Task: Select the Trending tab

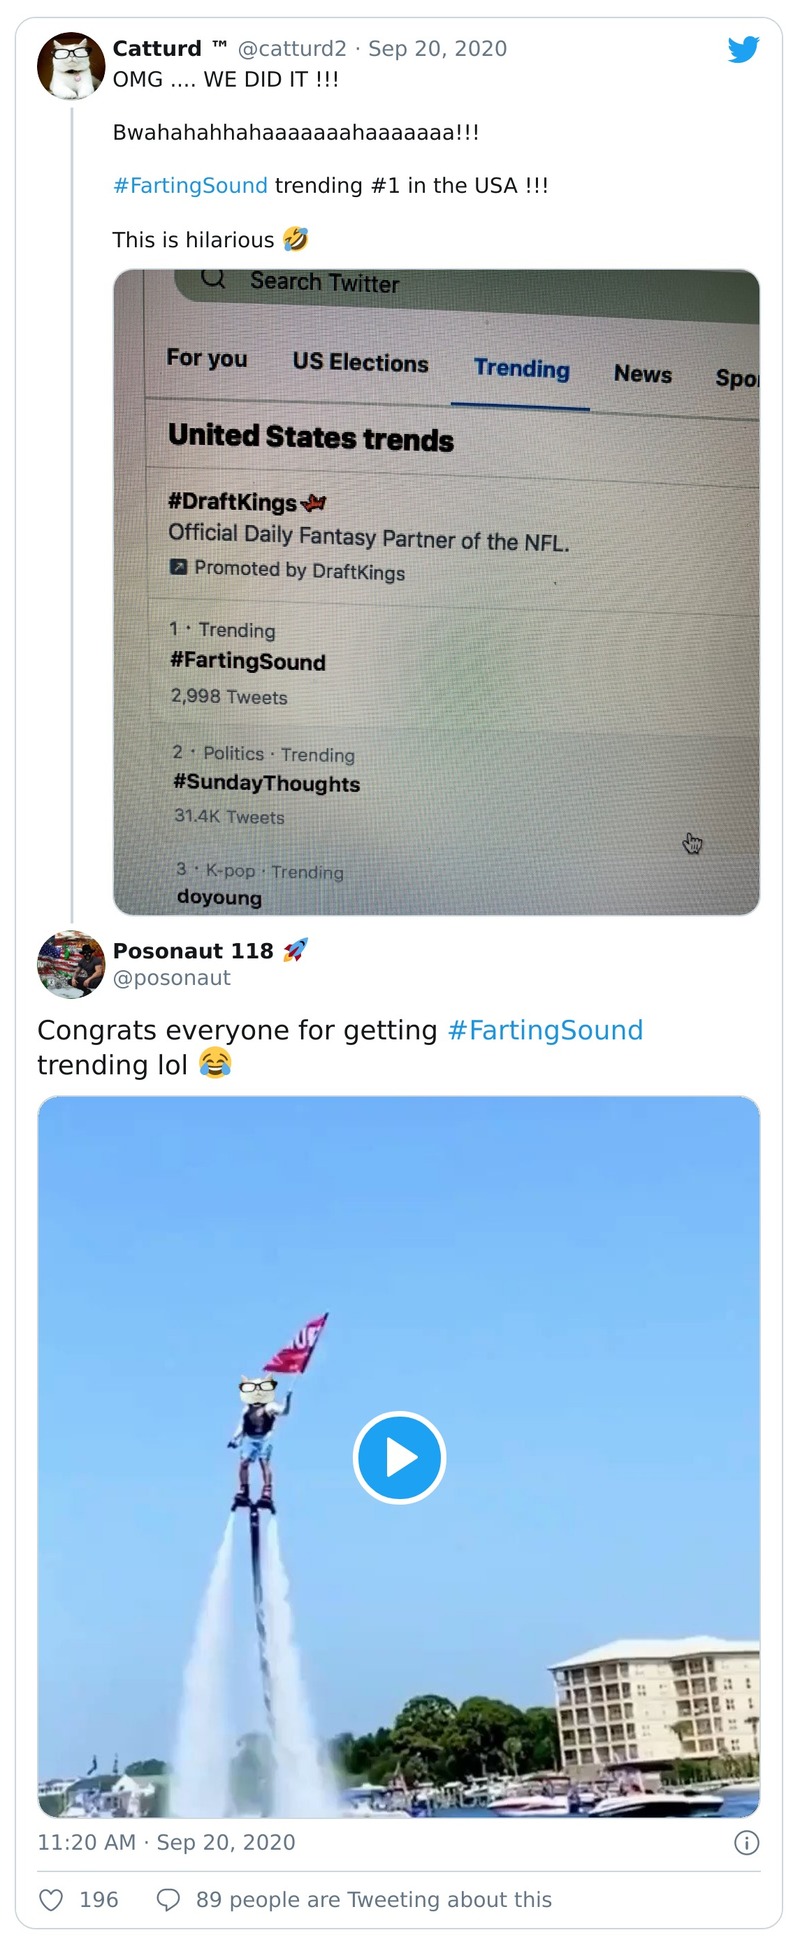Action: (521, 369)
